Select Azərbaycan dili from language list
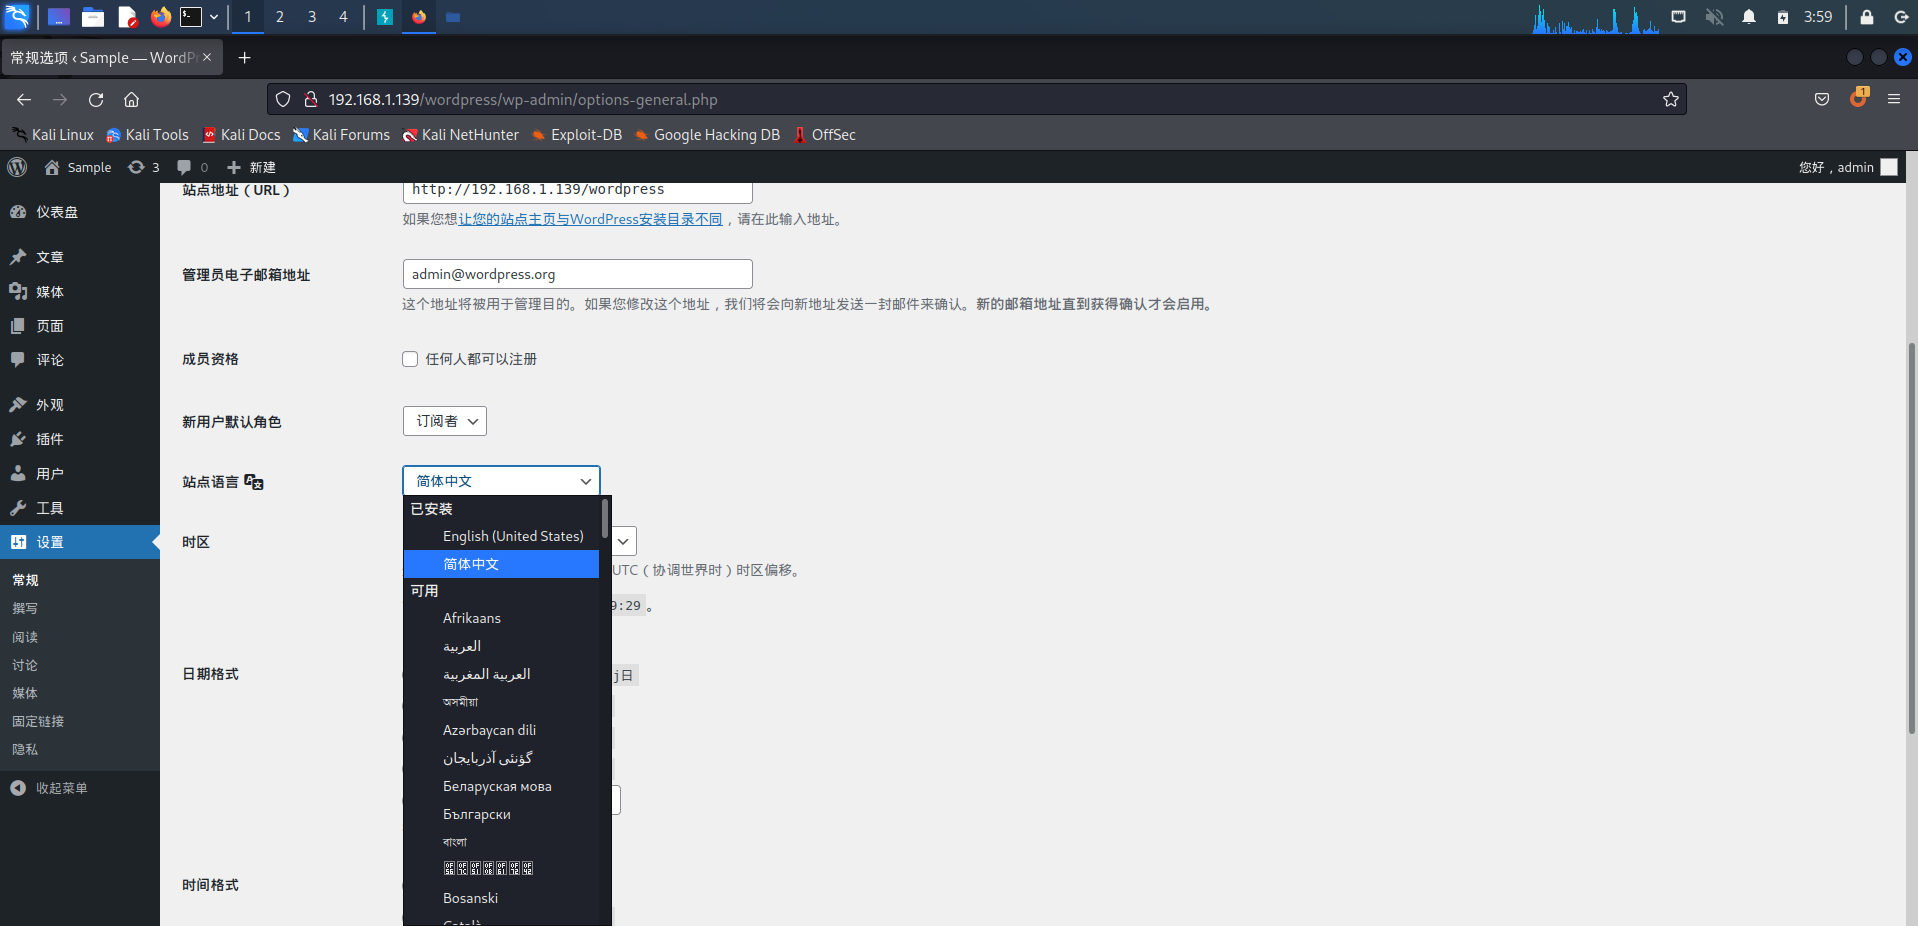Screen dimensions: 1918x926 502,730
